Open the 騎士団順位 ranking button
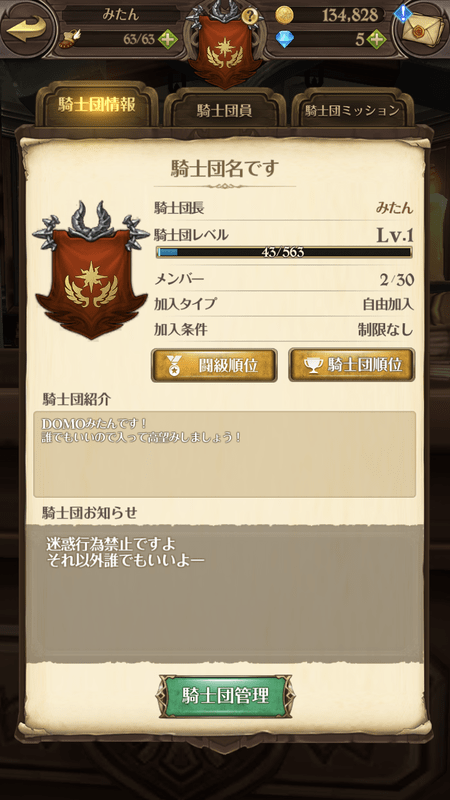Viewport: 450px width, 800px height. click(352, 365)
